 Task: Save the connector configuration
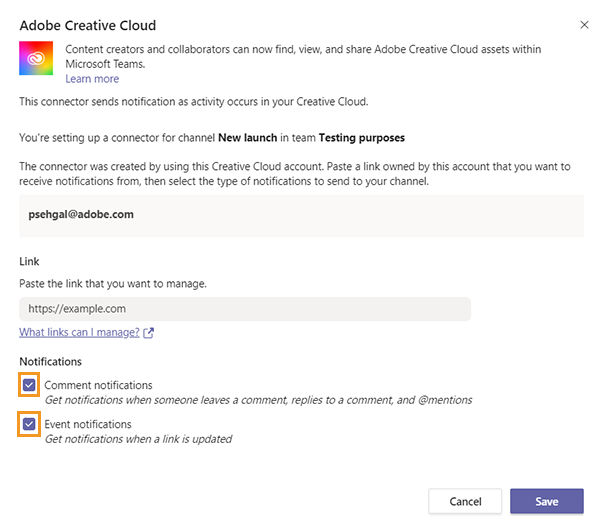(x=547, y=501)
